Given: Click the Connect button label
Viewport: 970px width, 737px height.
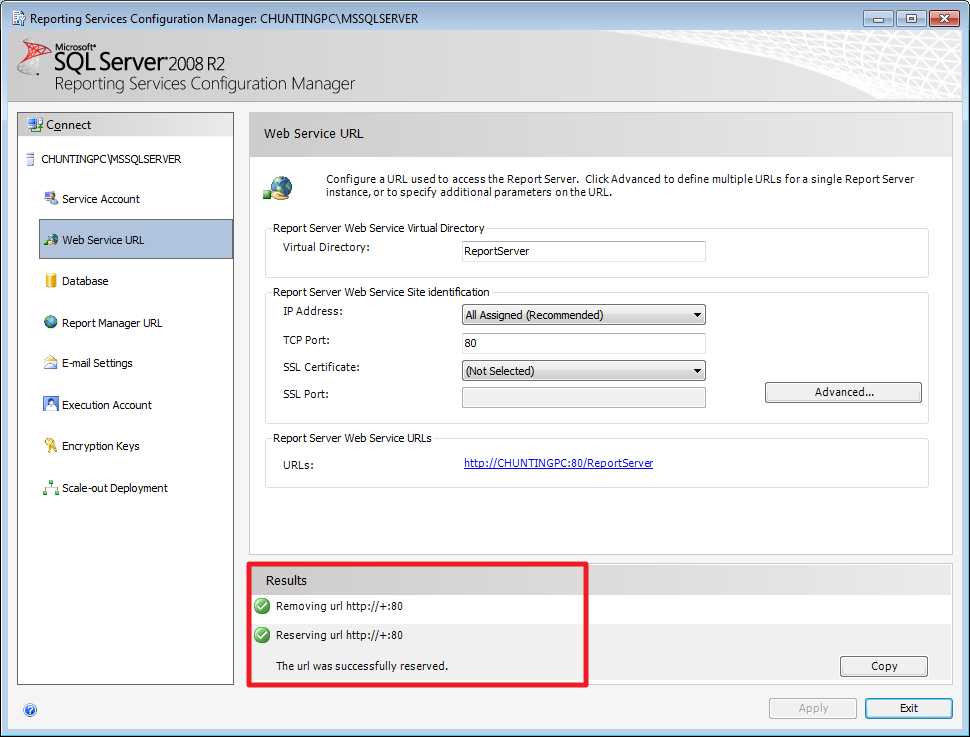Looking at the screenshot, I should pos(69,125).
